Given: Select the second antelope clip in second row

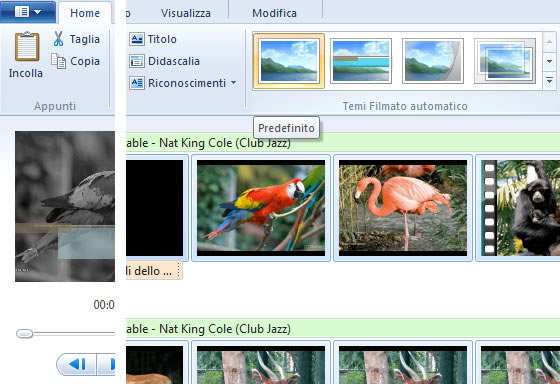Looking at the screenshot, I should pyautogui.click(x=403, y=363).
